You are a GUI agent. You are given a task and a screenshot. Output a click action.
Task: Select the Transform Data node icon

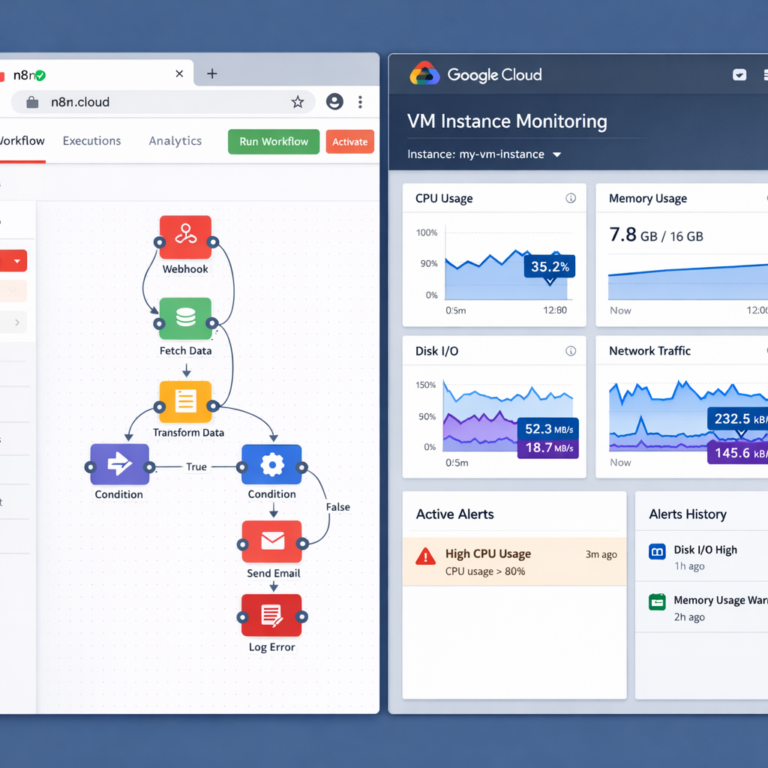coord(186,402)
